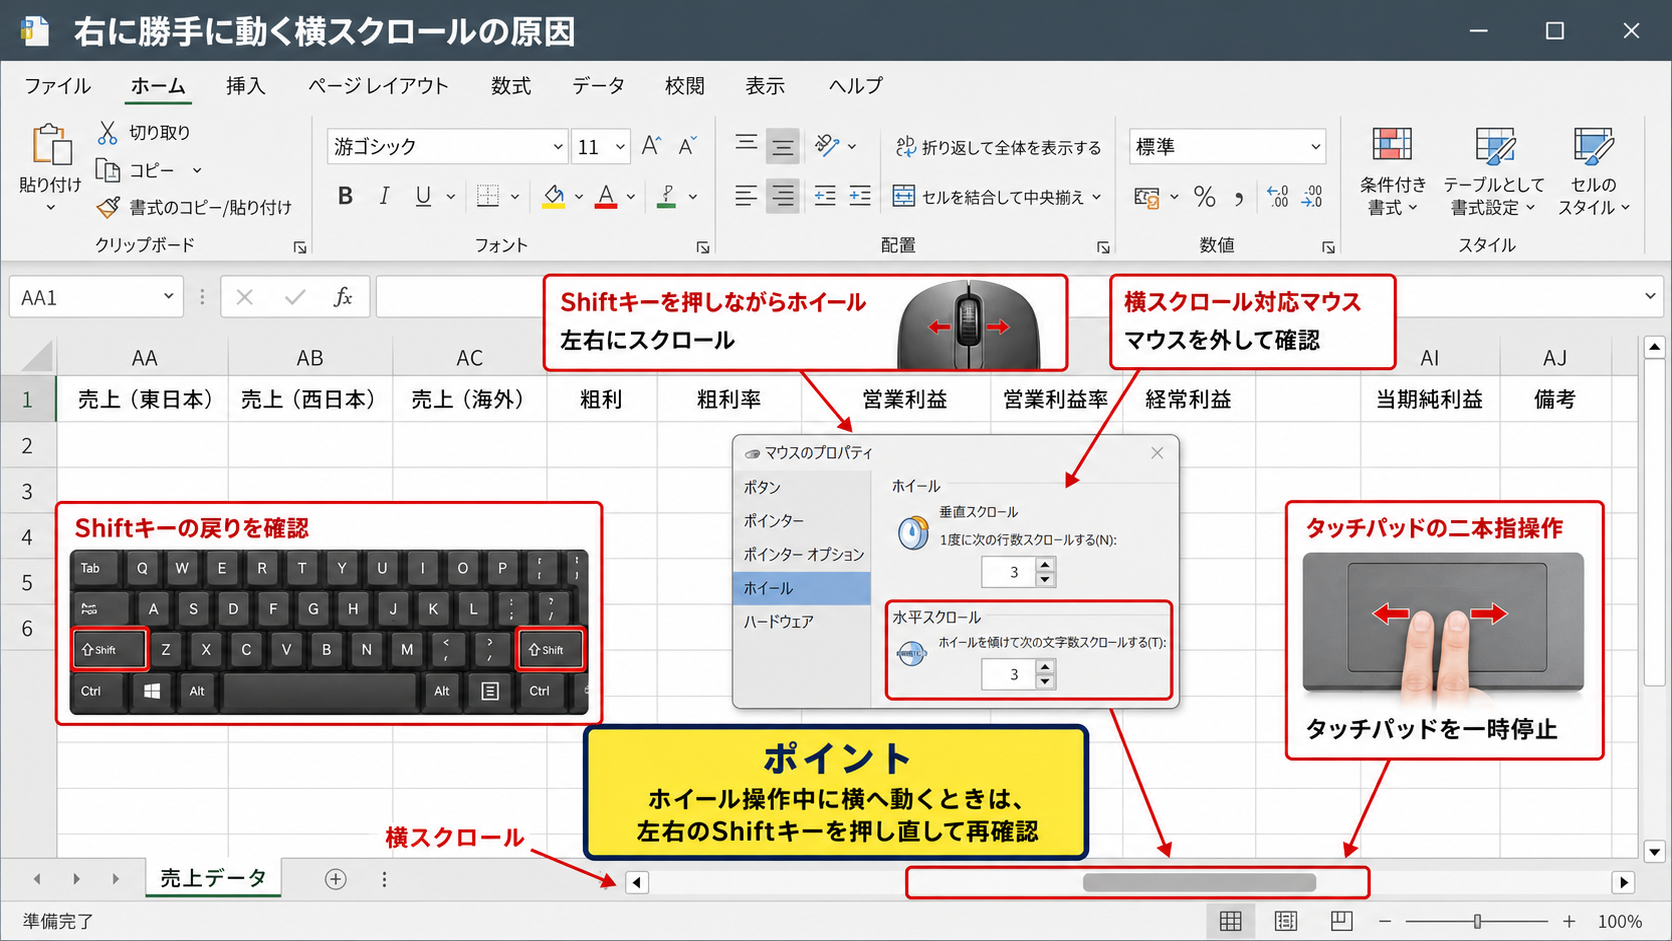Switch to the 挿入 tab

(245, 86)
